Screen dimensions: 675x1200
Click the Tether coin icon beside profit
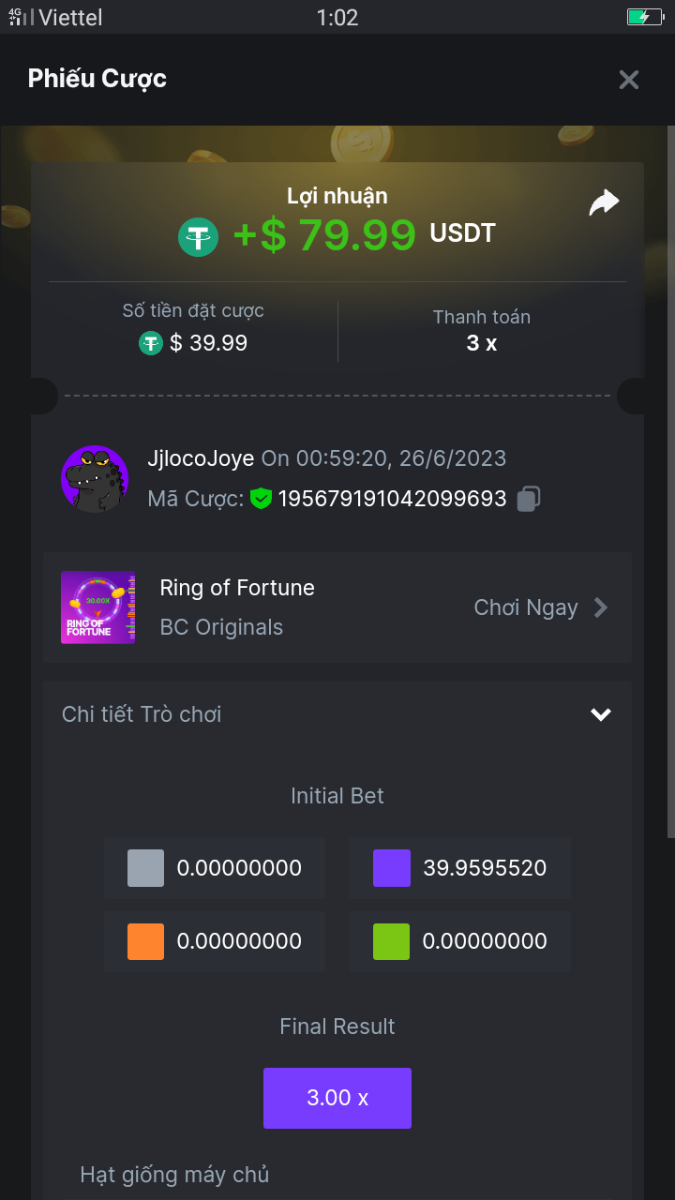pyautogui.click(x=198, y=236)
